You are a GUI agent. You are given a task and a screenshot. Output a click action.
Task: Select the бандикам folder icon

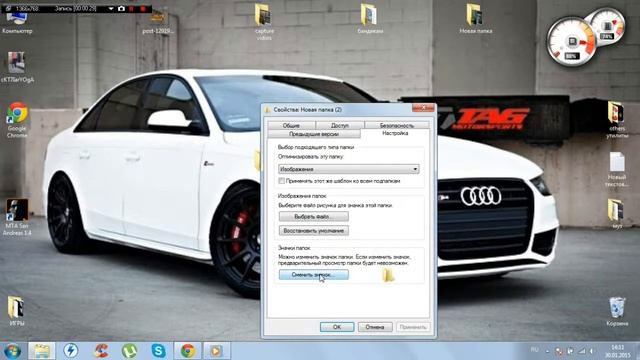pyautogui.click(x=369, y=19)
